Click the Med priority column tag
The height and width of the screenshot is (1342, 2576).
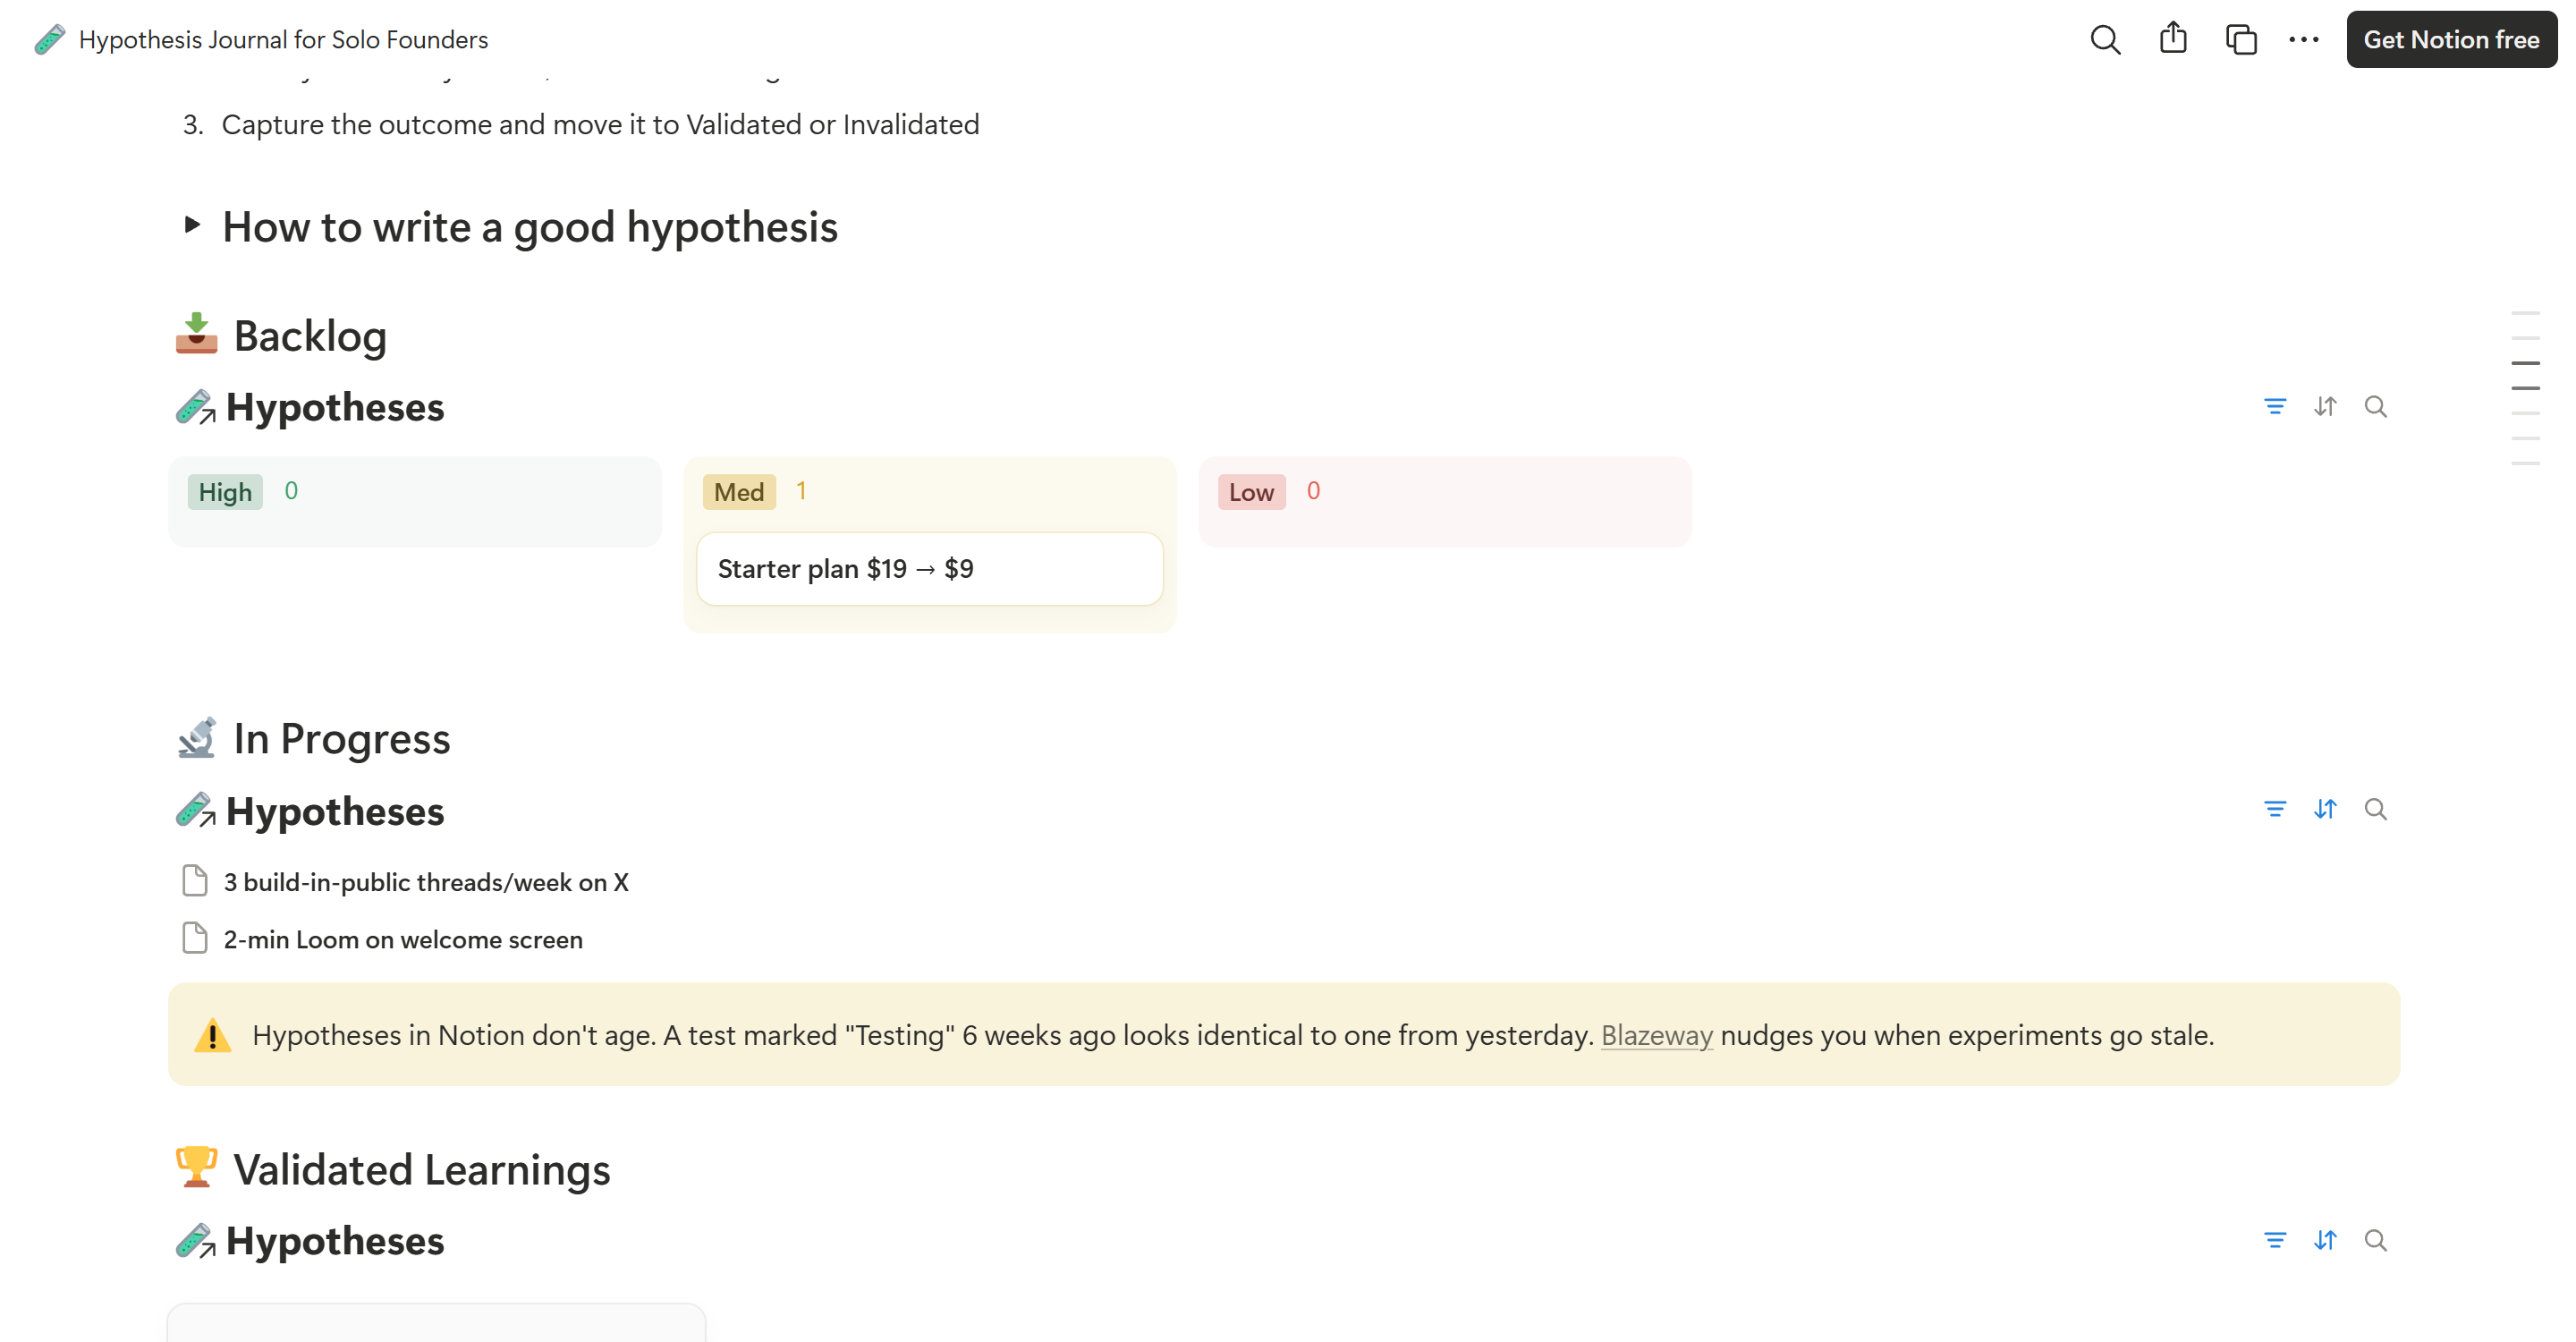tap(739, 492)
